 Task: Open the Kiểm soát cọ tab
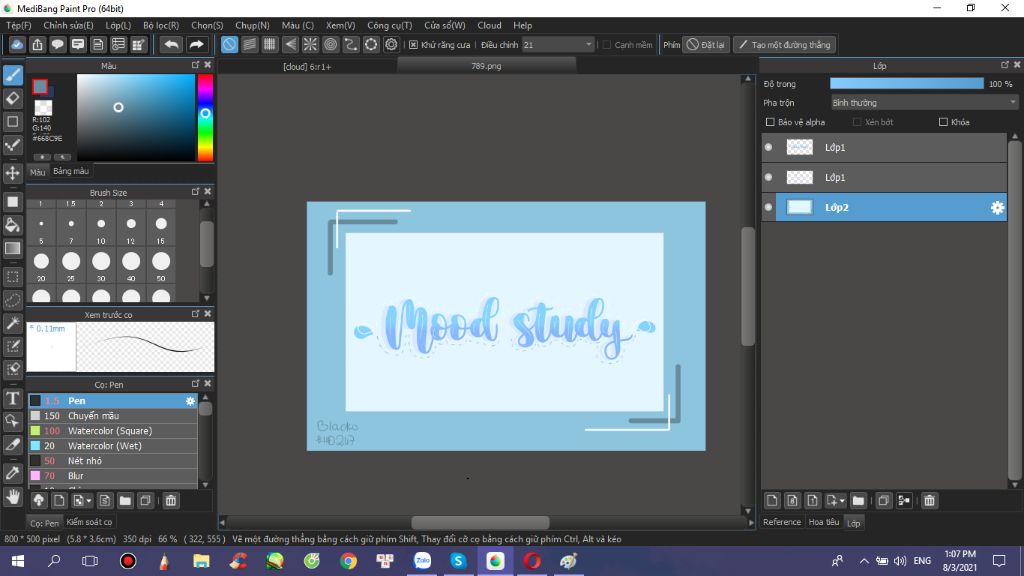89,522
